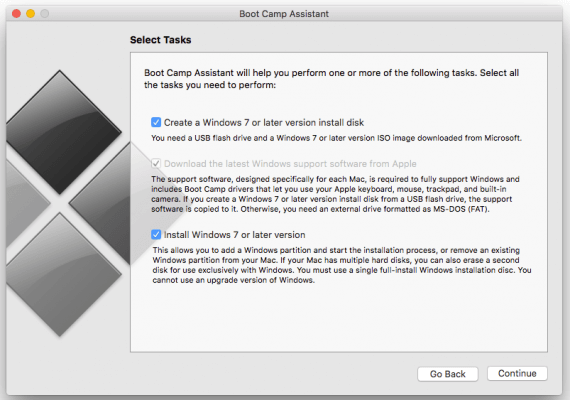
Task: Click the paragraph starting "This allows you to add a Windows partition"
Action: pyautogui.click(x=342, y=265)
